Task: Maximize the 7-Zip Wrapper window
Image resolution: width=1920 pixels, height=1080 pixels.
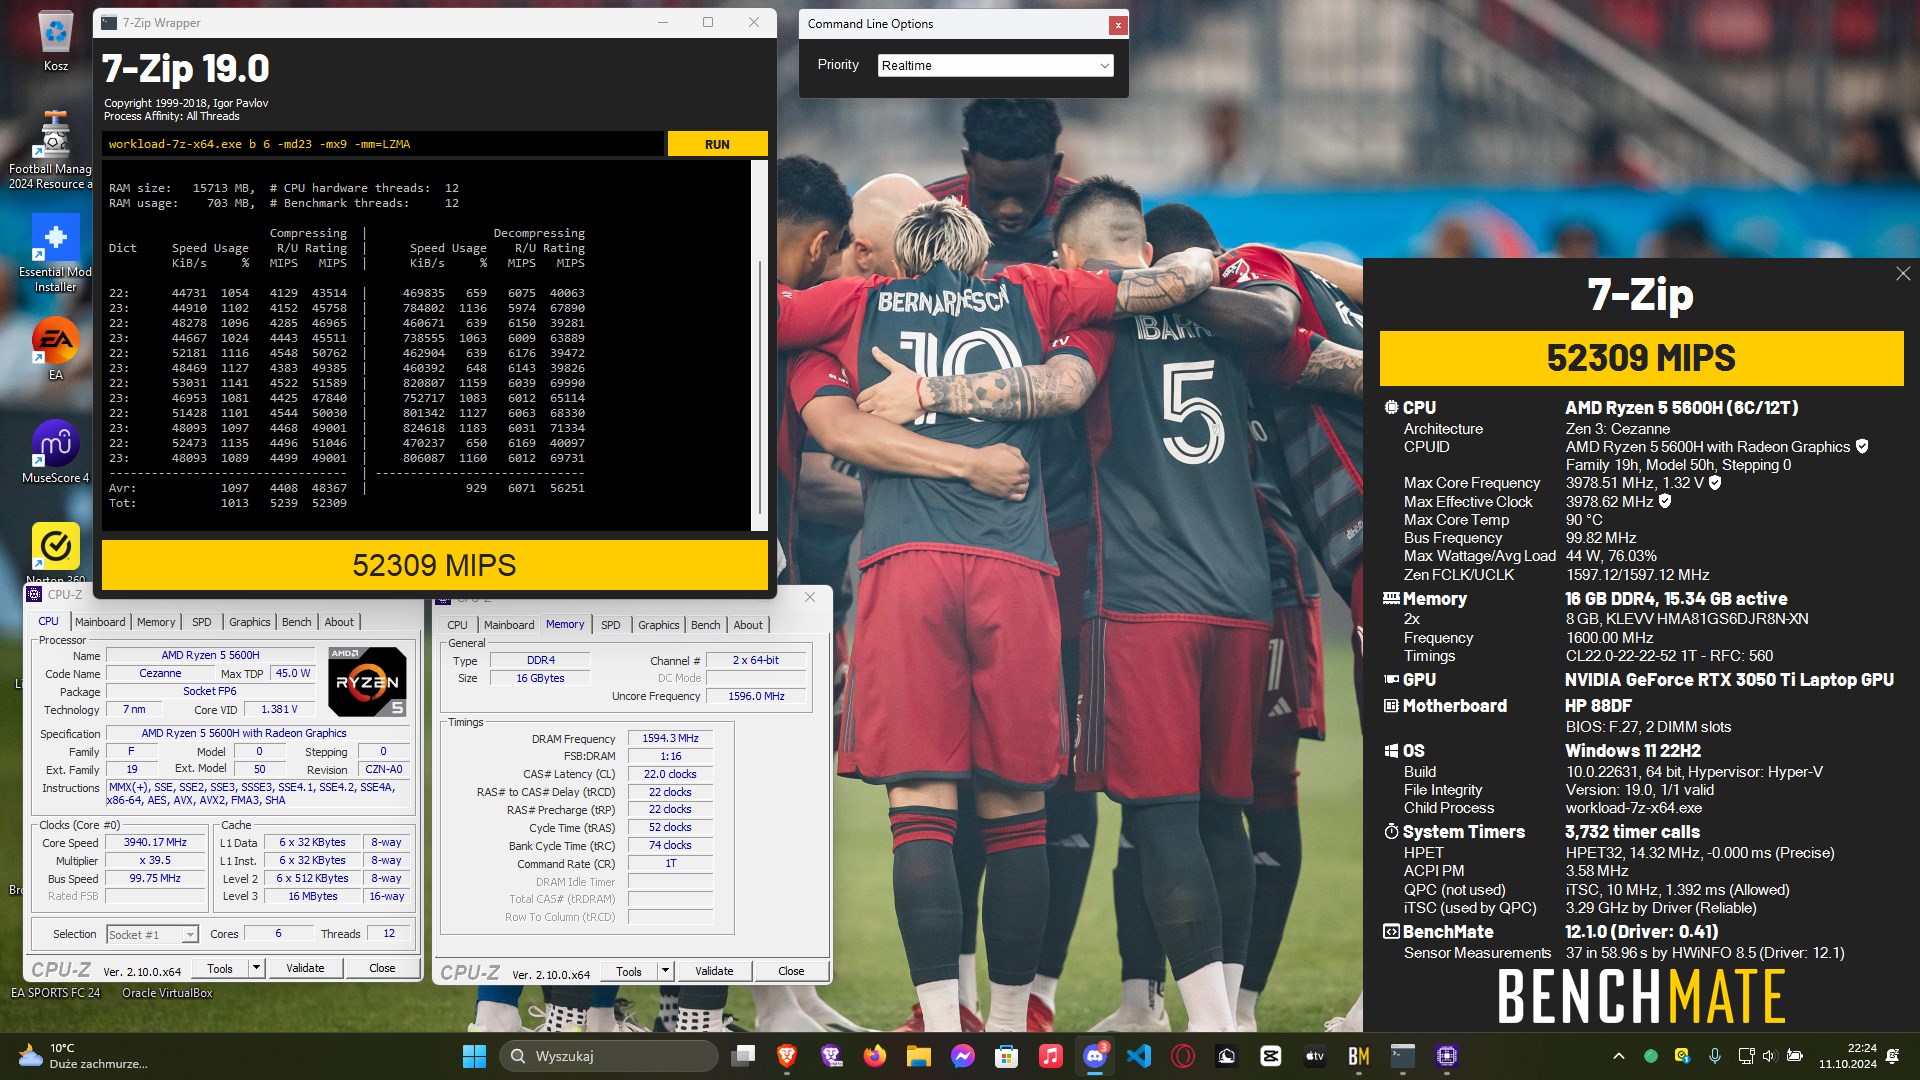Action: 708,22
